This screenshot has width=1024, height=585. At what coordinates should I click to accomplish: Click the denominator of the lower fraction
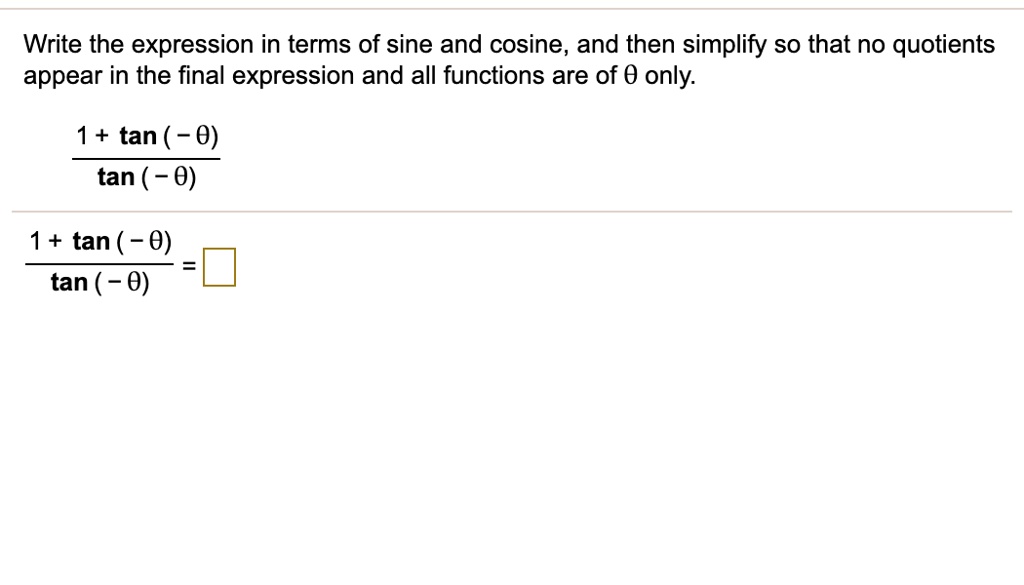[100, 283]
